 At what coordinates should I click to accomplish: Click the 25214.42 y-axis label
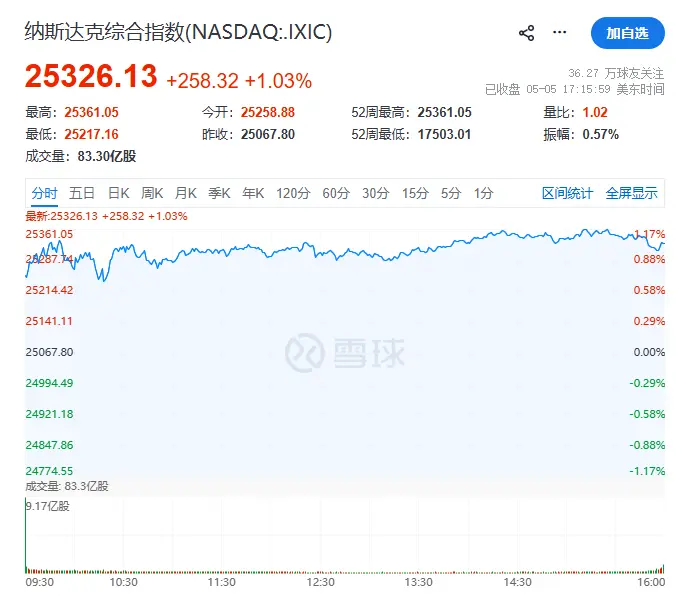click(49, 290)
